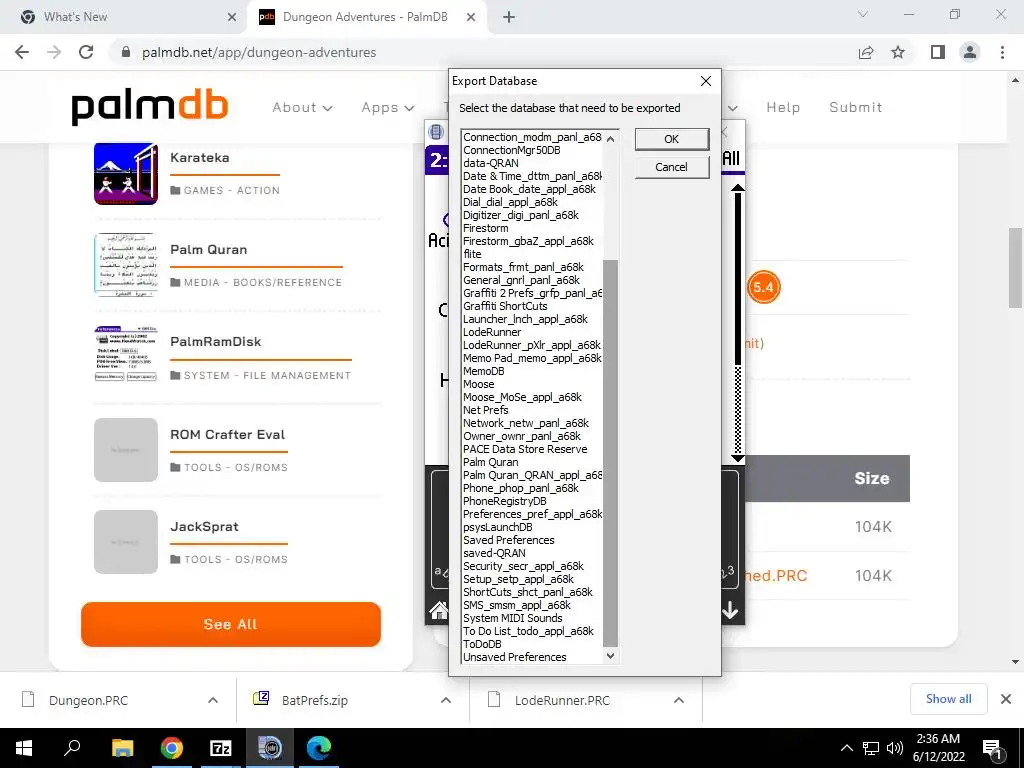
Task: Select LodeRunner_pXlr_appl_a68k in the list
Action: (532, 345)
